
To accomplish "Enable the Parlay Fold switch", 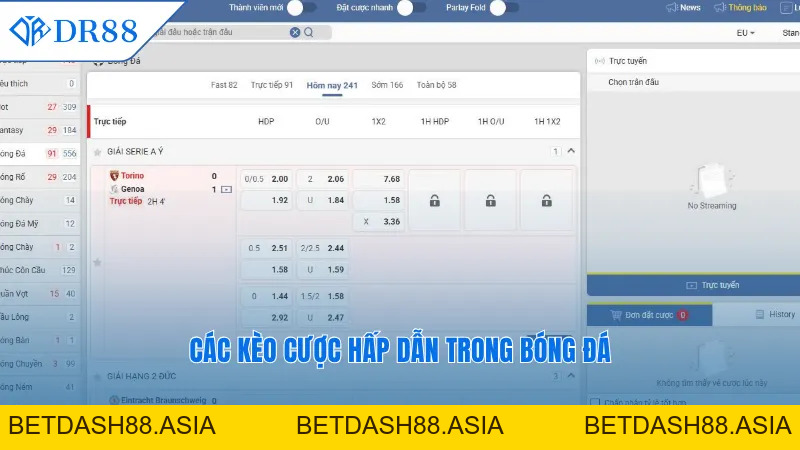I will [504, 8].
